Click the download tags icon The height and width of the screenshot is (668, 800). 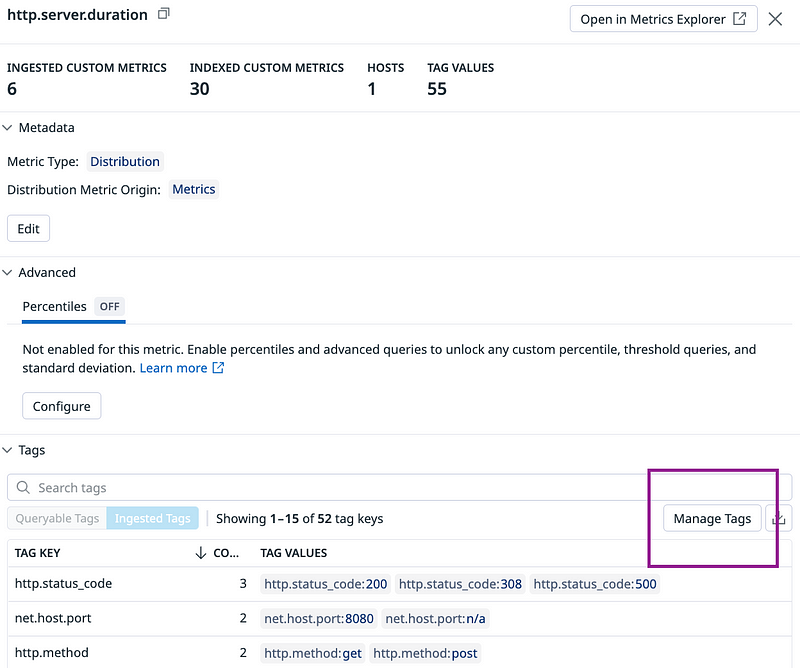pyautogui.click(x=781, y=518)
